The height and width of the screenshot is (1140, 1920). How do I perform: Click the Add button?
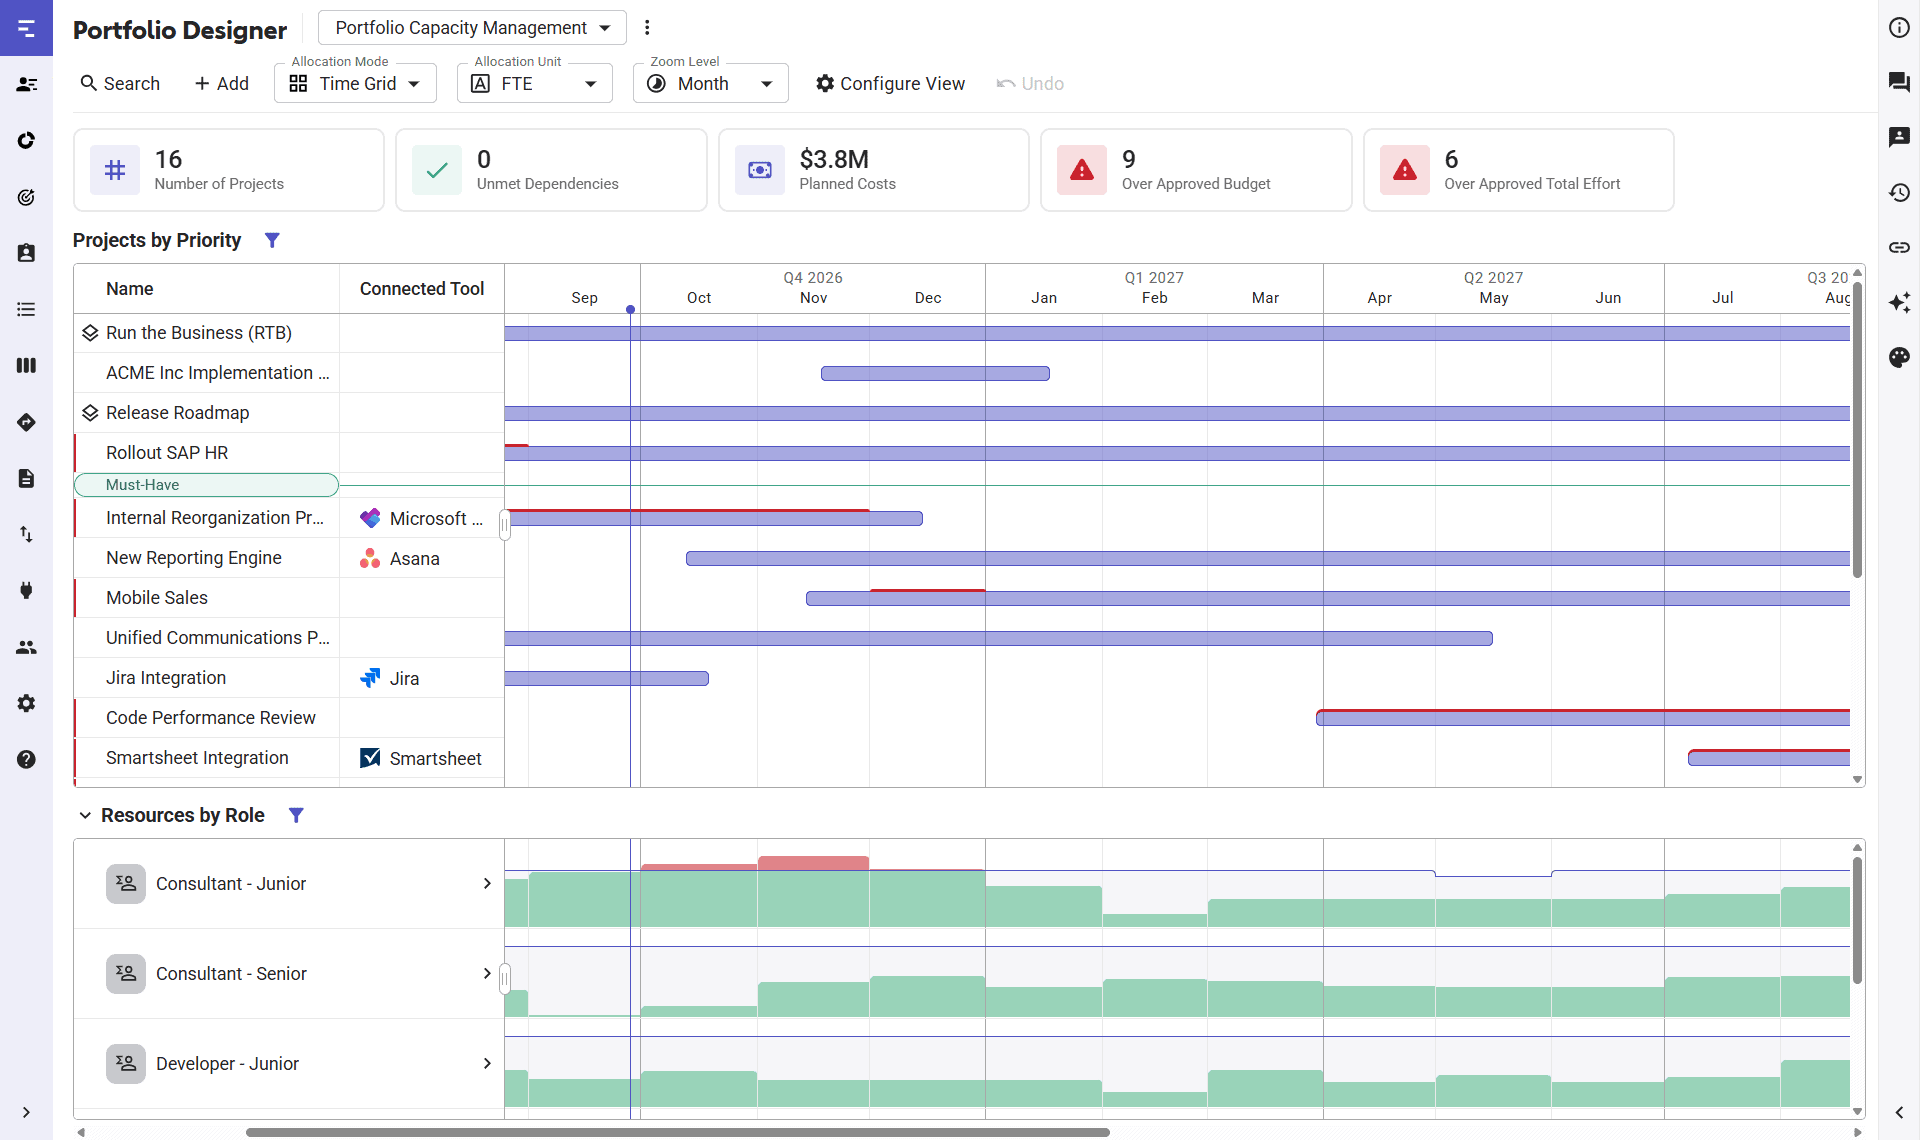pos(222,83)
